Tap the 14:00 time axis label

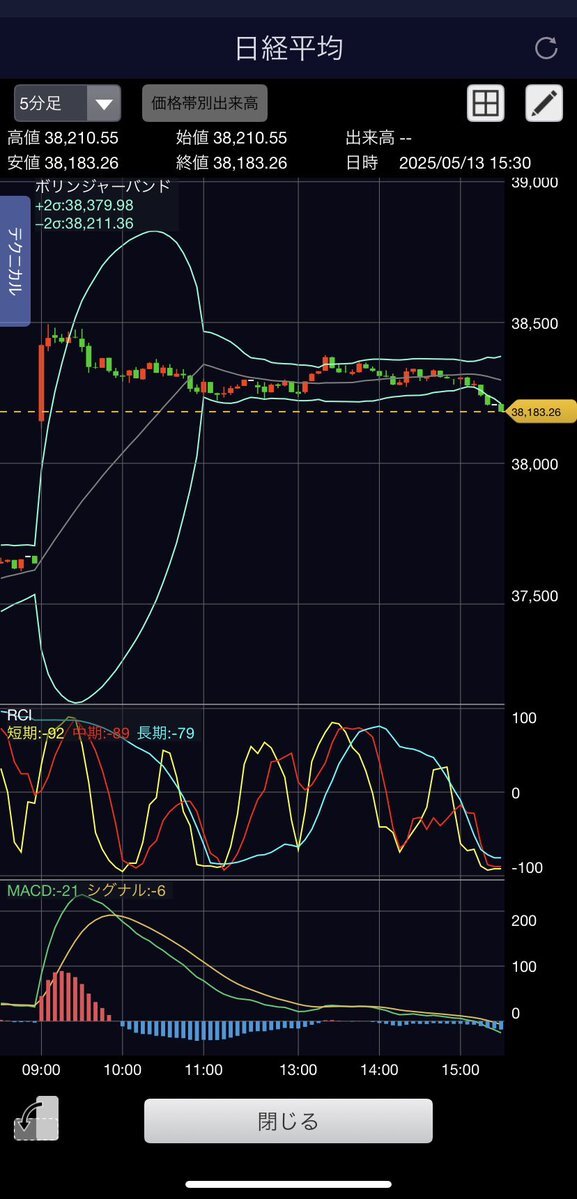pos(379,1069)
